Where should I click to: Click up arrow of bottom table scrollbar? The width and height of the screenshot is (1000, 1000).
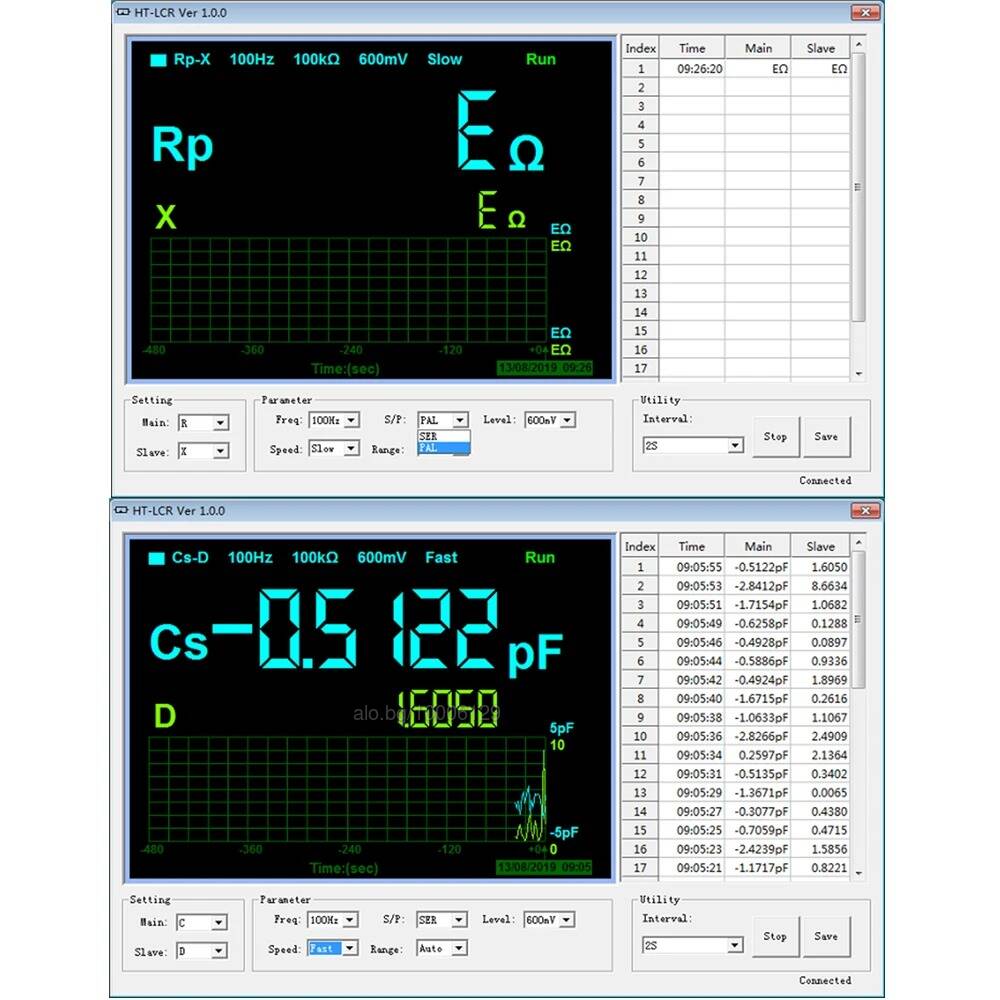(x=859, y=543)
